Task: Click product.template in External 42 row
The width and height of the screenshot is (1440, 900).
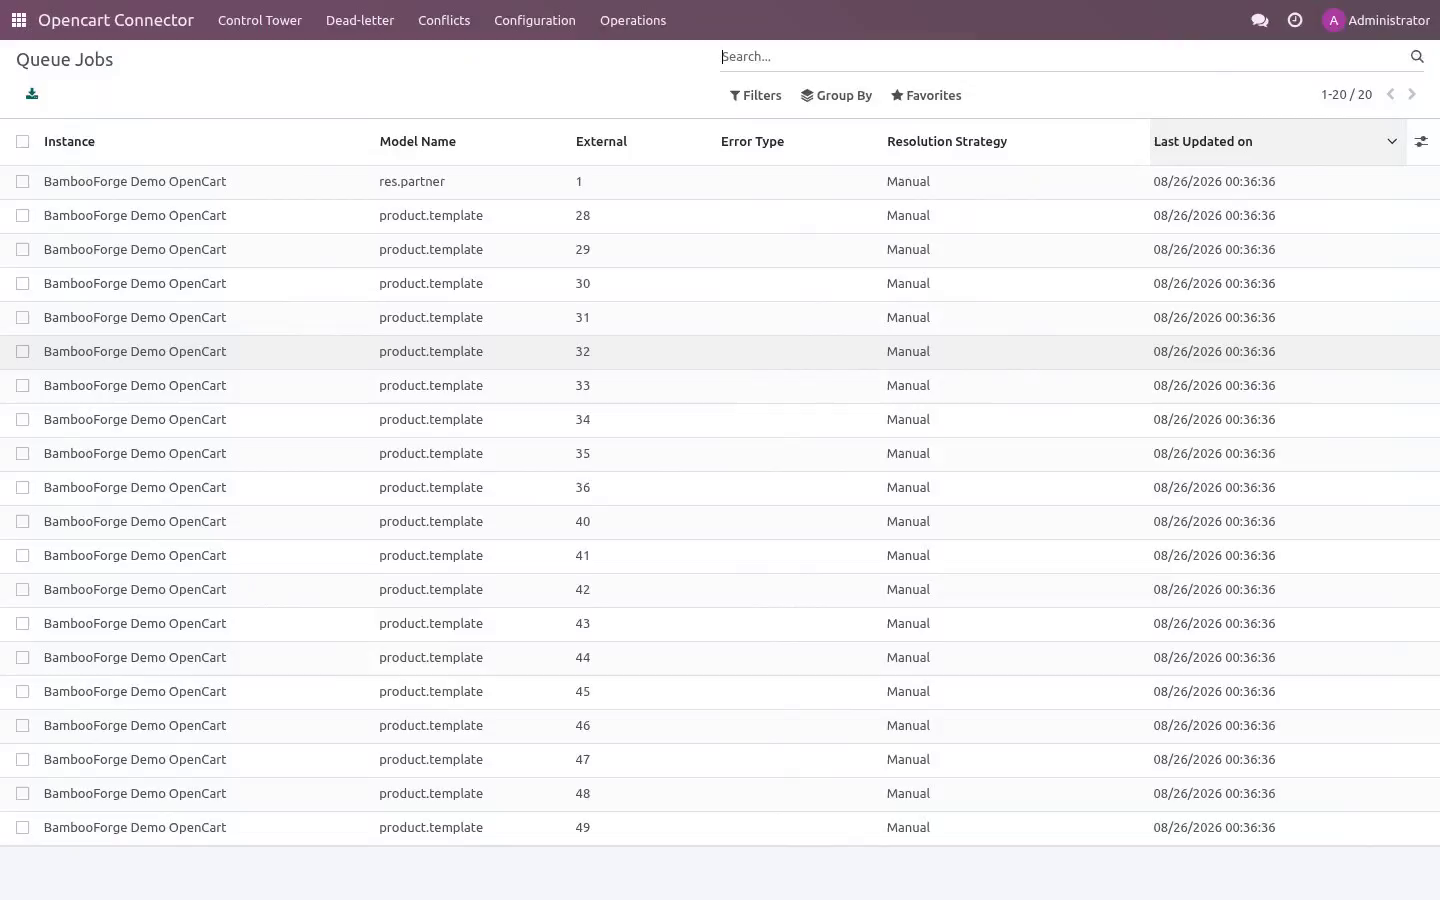Action: [431, 590]
